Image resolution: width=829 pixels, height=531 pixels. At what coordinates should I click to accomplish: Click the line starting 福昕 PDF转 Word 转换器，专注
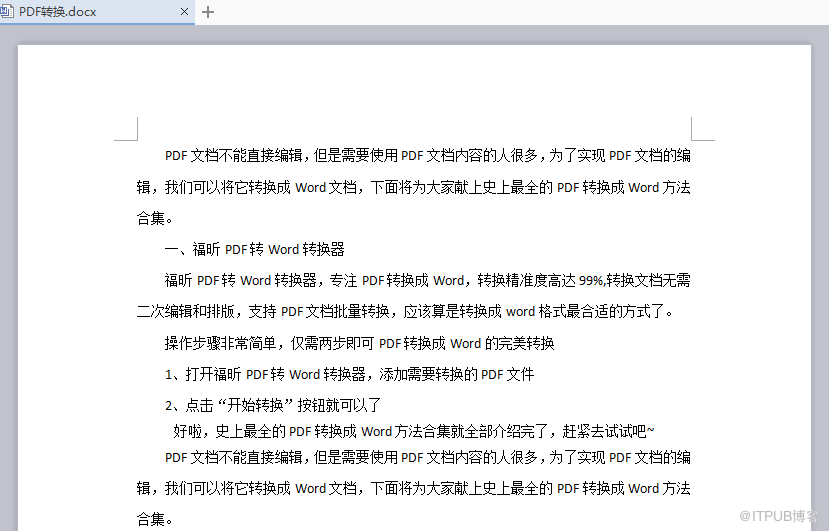pos(427,280)
